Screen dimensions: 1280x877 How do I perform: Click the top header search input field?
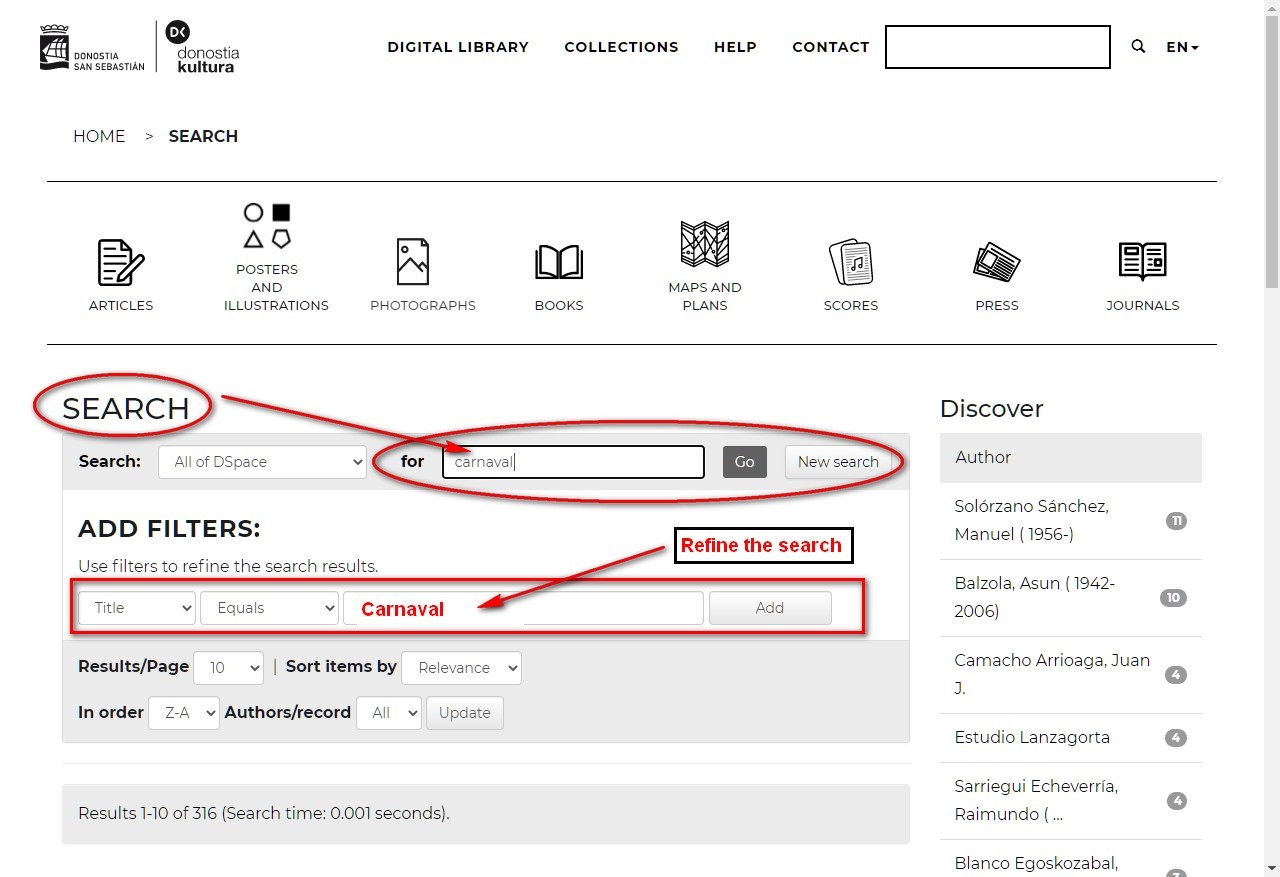[x=997, y=47]
